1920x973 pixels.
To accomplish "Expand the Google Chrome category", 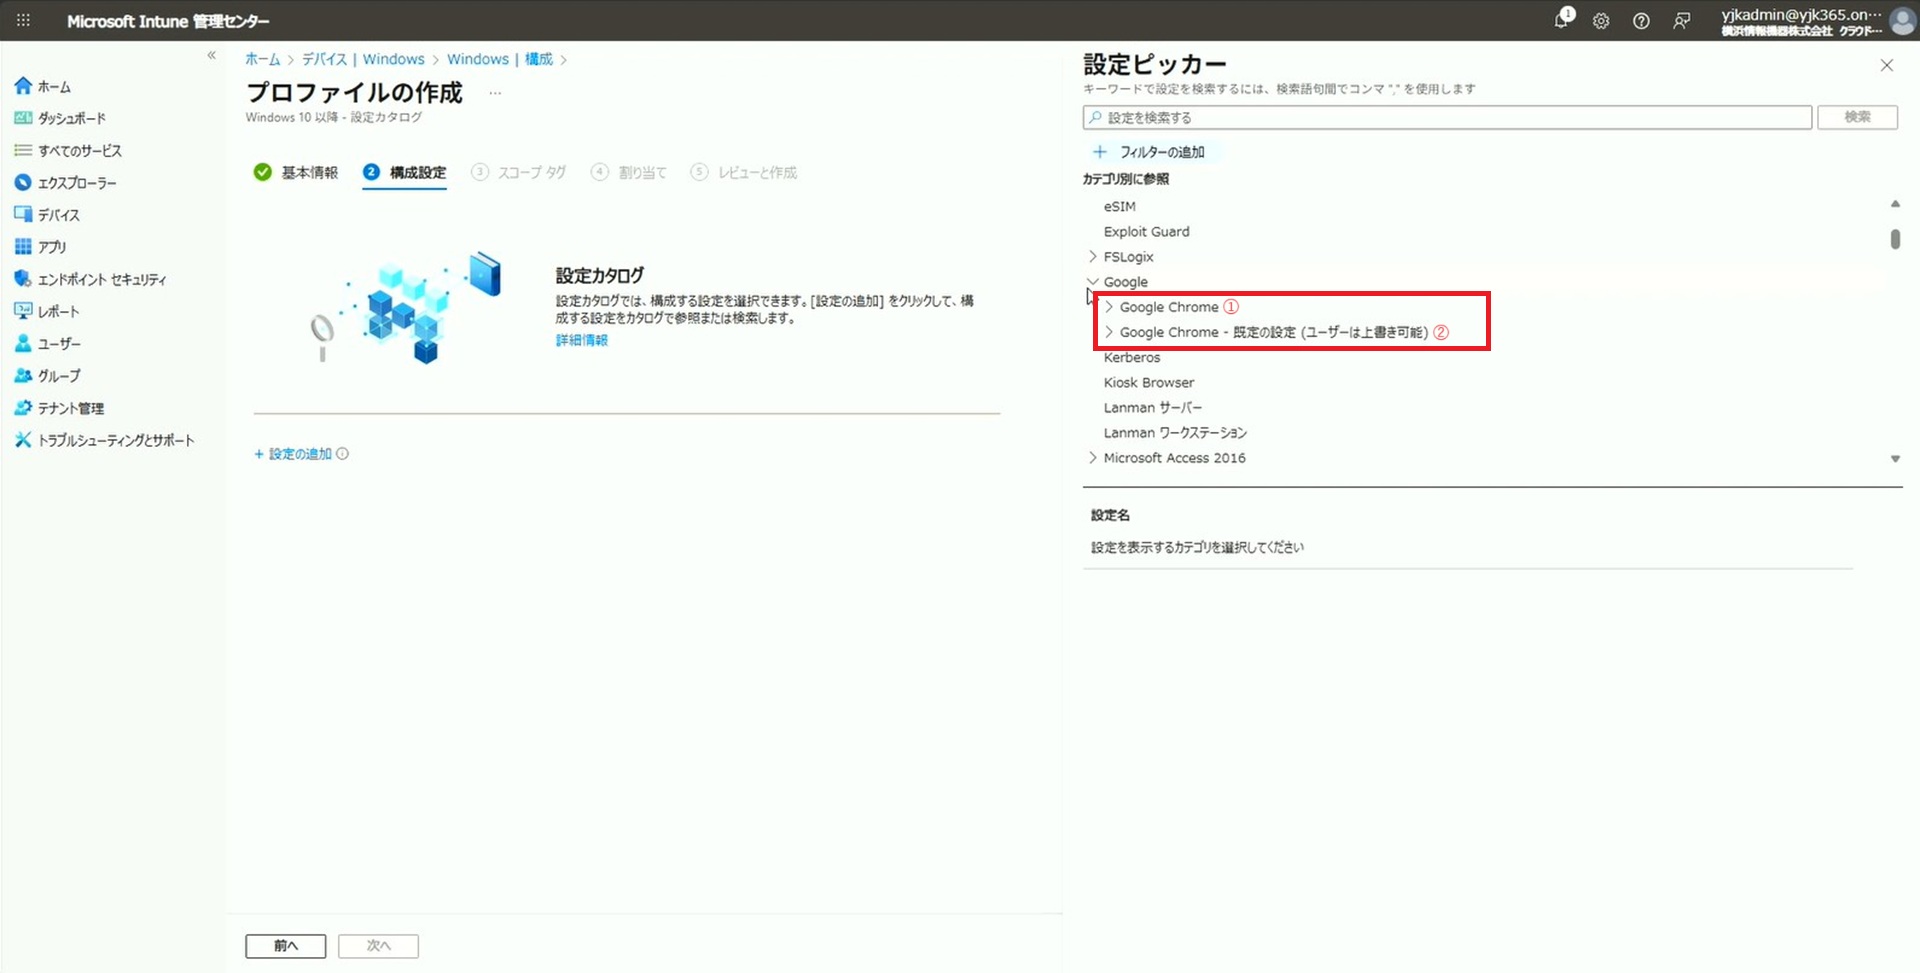I will coord(1109,307).
